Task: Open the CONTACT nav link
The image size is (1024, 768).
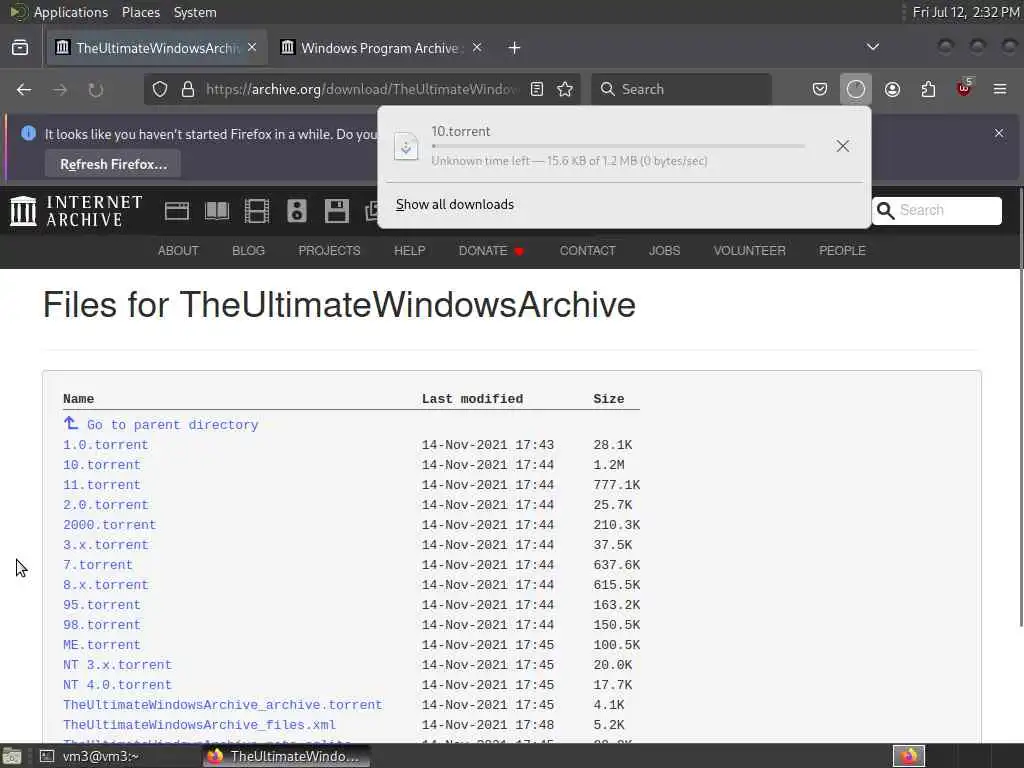Action: [587, 251]
